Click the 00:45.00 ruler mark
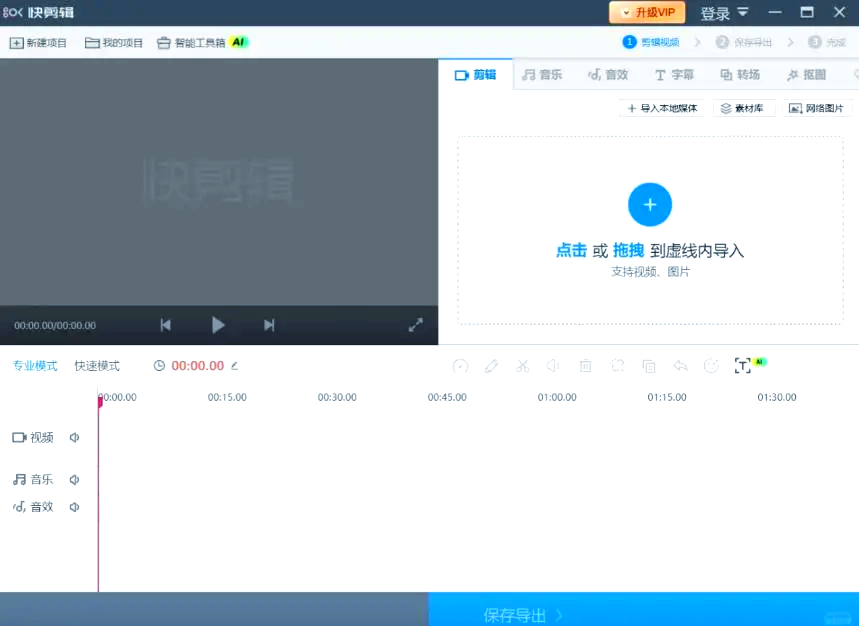 [447, 398]
